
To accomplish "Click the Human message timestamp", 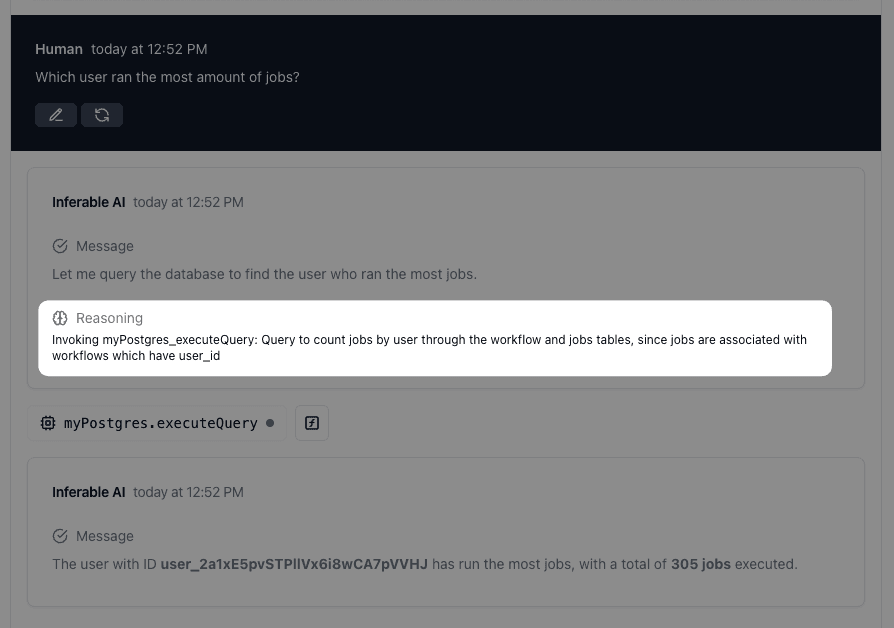I will [149, 49].
